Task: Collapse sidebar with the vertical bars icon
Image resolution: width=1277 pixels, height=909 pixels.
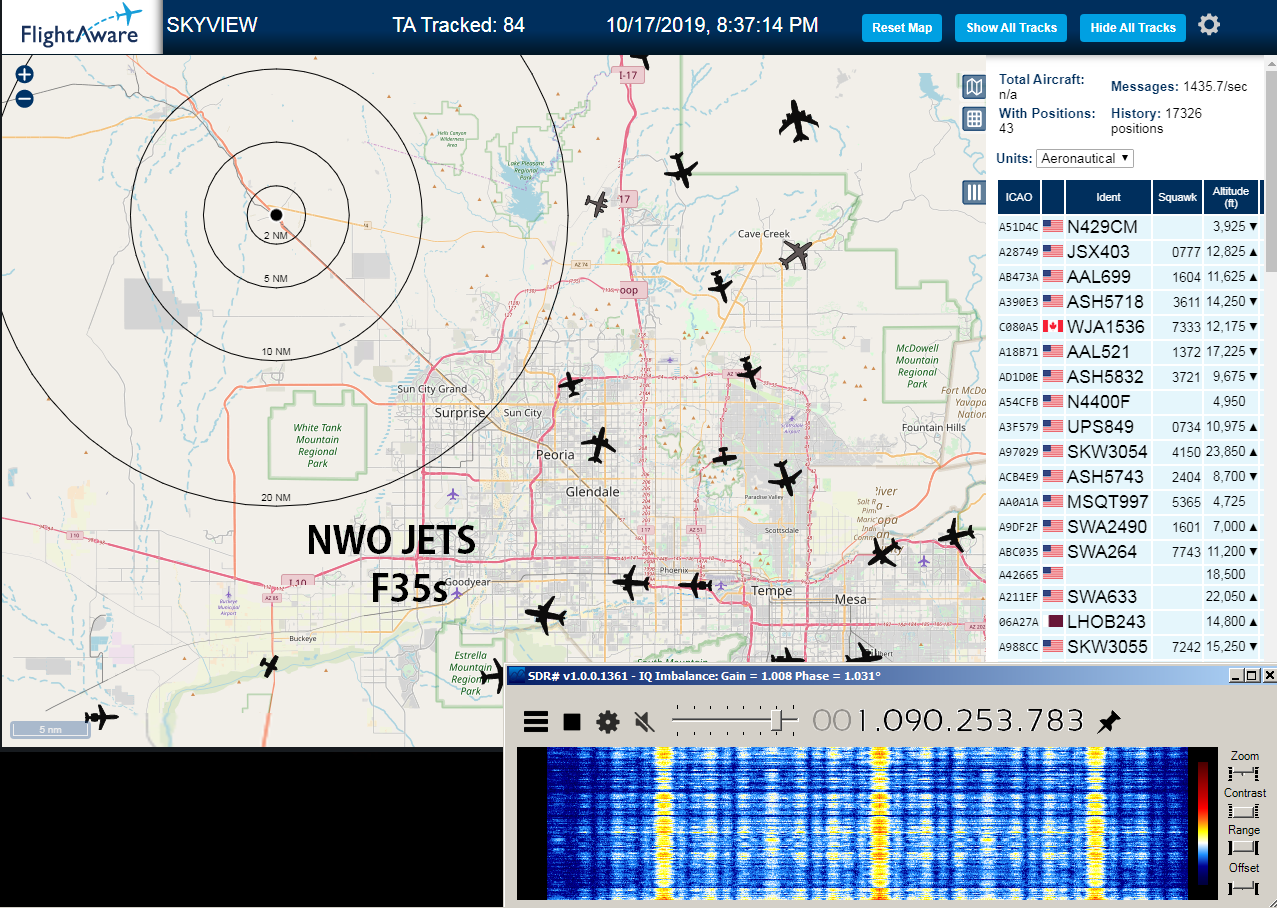Action: (x=974, y=193)
